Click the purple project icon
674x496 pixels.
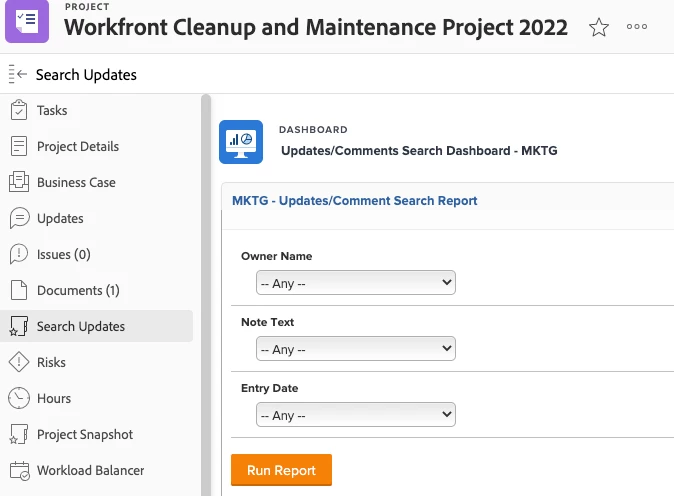tap(27, 21)
